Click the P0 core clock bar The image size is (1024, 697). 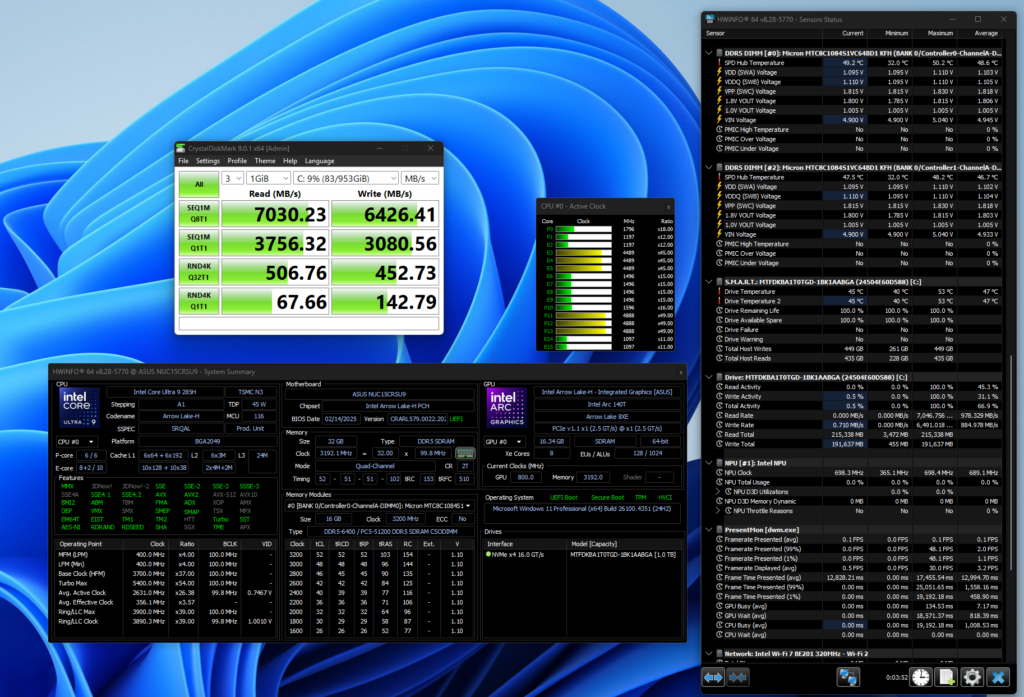583,229
